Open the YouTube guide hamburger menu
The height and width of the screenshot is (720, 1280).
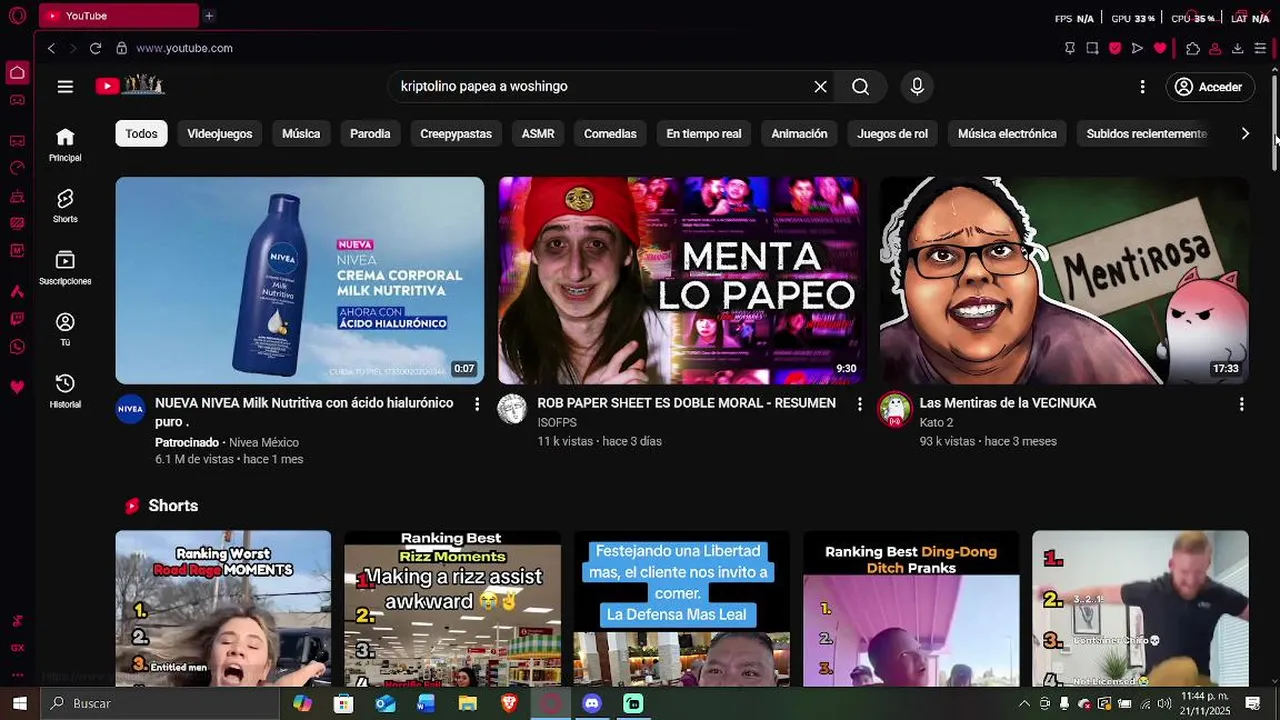[65, 87]
